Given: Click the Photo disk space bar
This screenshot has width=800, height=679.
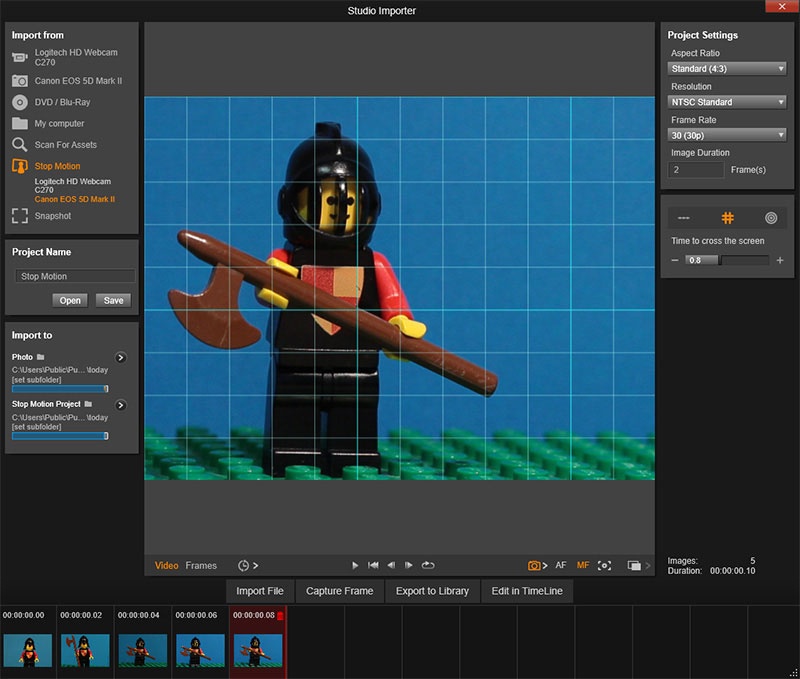Looking at the screenshot, I should coord(60,389).
